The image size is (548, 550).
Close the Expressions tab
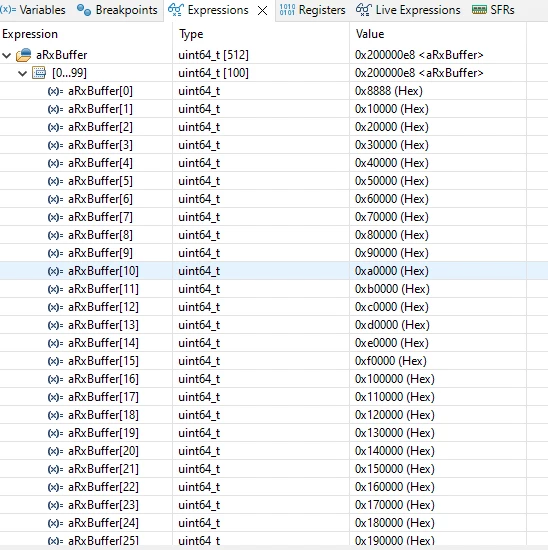tap(262, 11)
